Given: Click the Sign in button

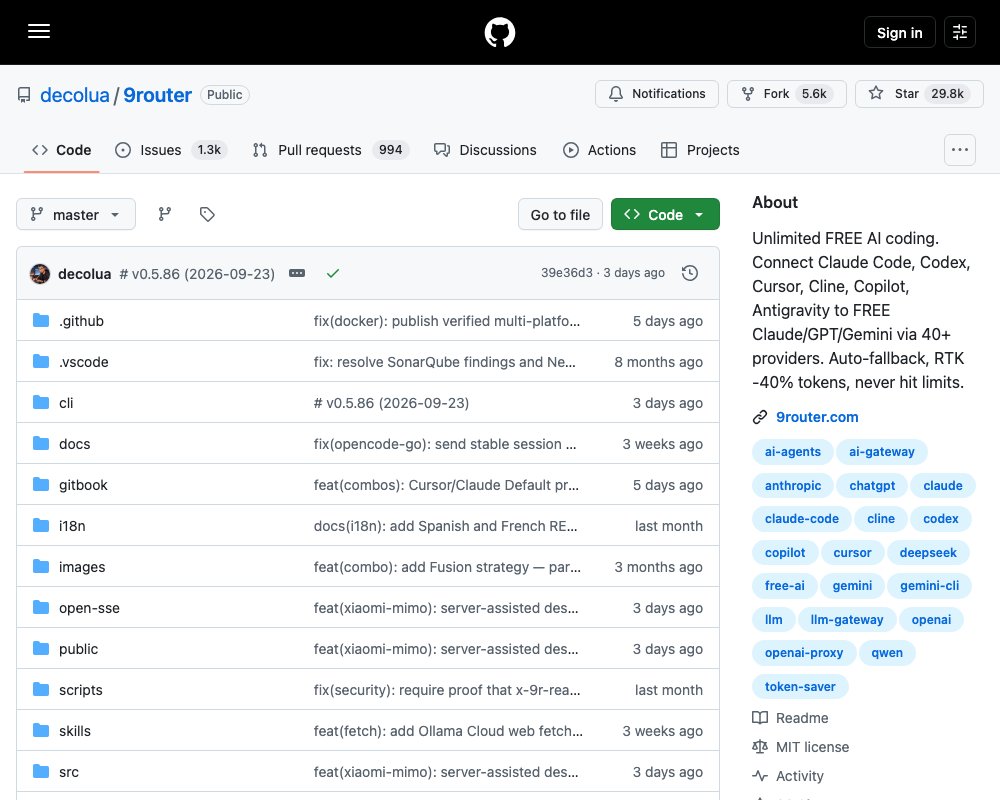Looking at the screenshot, I should coord(899,33).
